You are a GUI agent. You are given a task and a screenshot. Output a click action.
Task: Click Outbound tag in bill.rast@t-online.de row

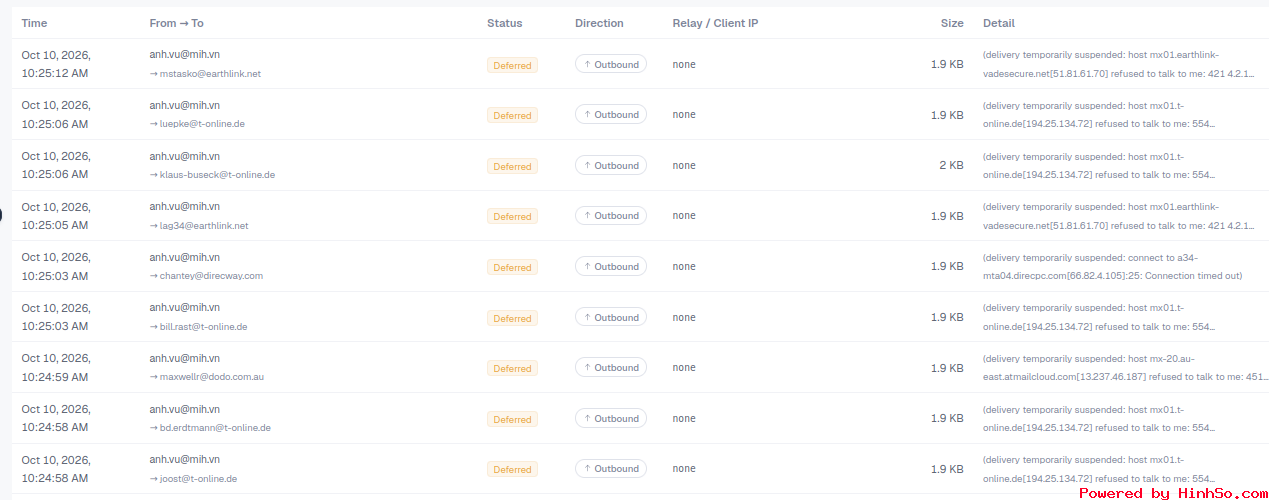(x=611, y=317)
